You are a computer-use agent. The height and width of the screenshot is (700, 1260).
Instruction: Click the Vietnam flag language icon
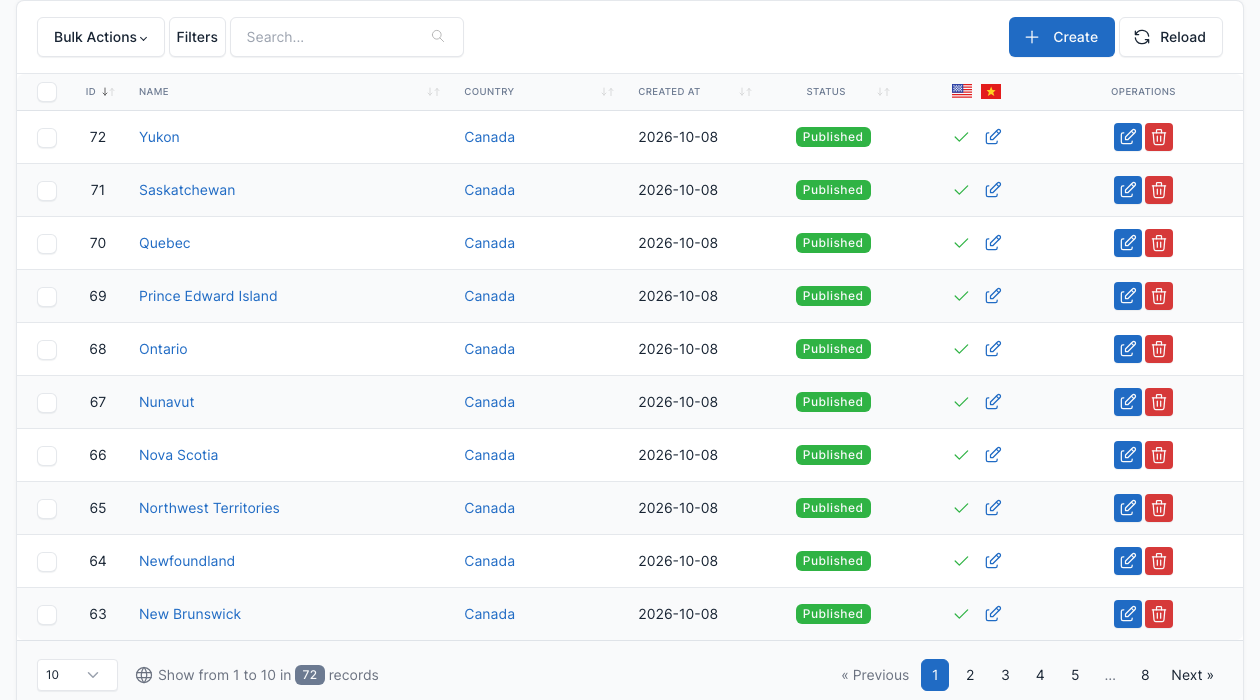coord(991,91)
